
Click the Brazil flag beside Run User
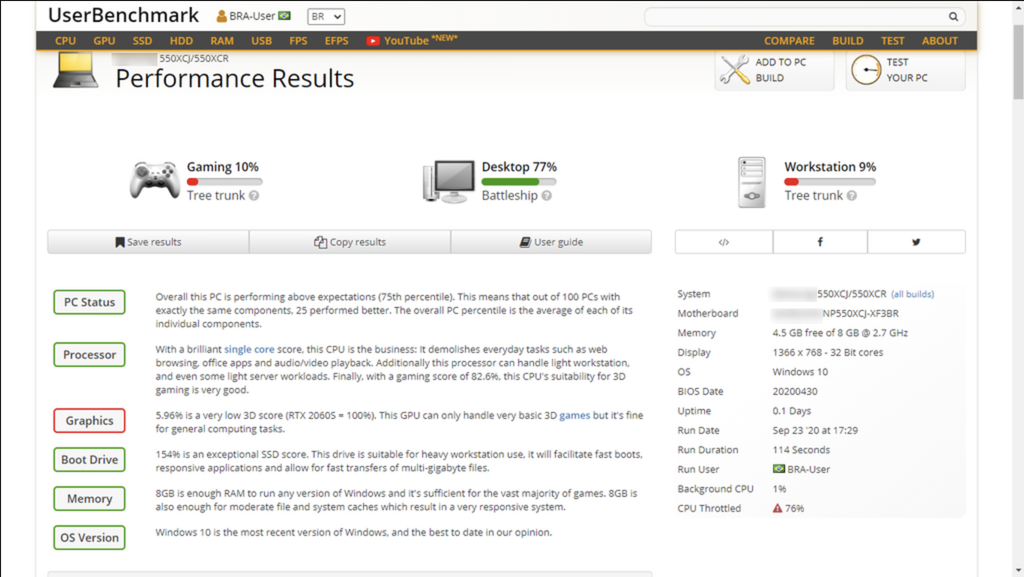(x=778, y=469)
